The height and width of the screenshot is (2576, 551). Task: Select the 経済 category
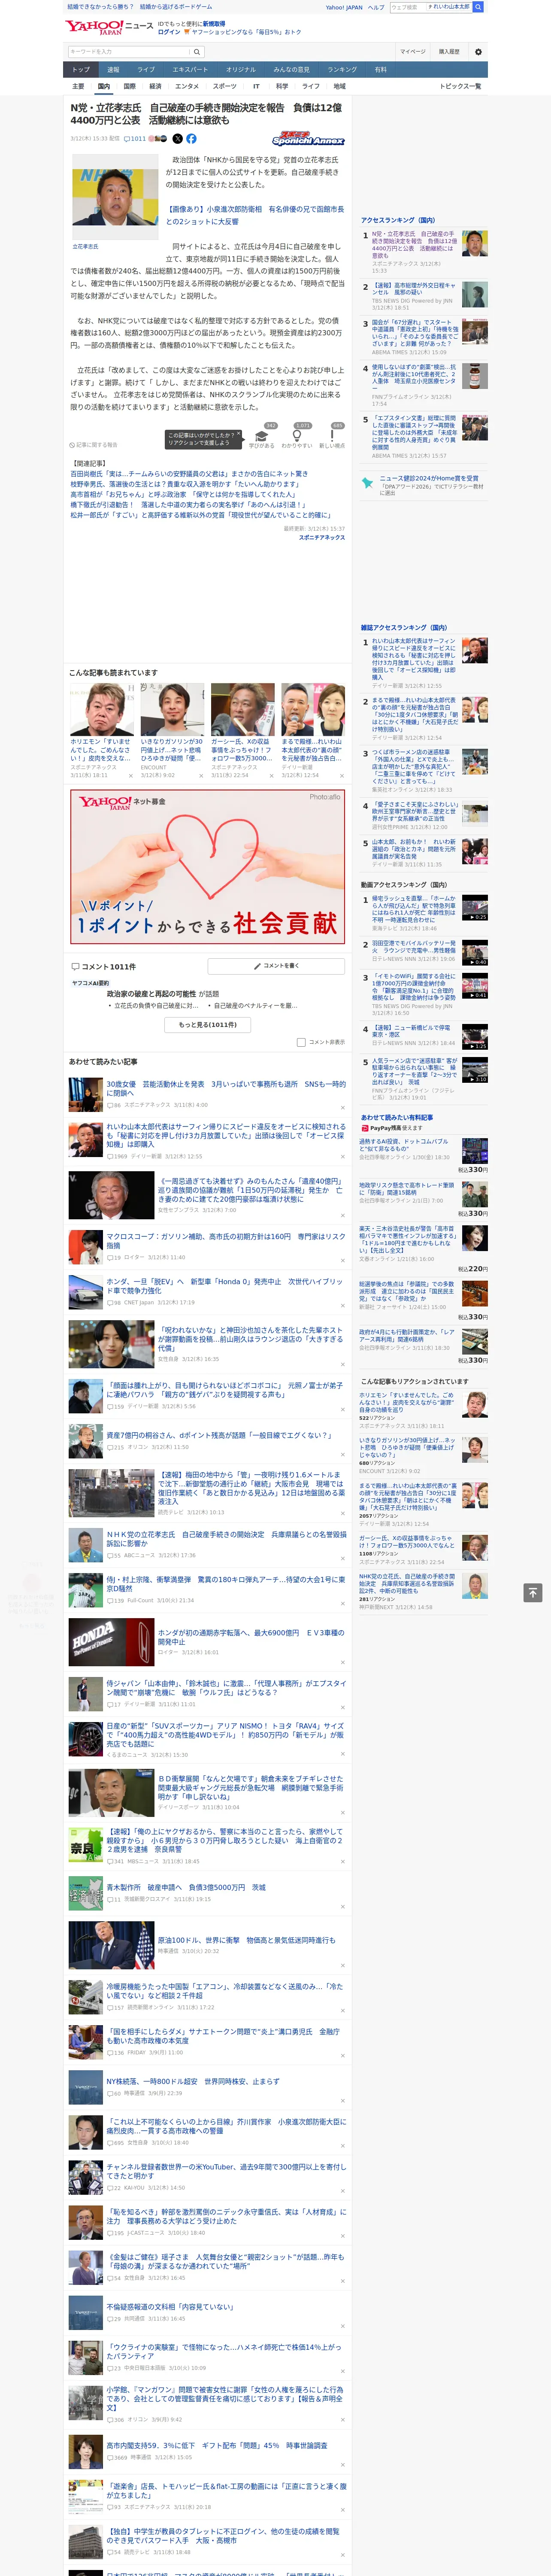click(155, 86)
